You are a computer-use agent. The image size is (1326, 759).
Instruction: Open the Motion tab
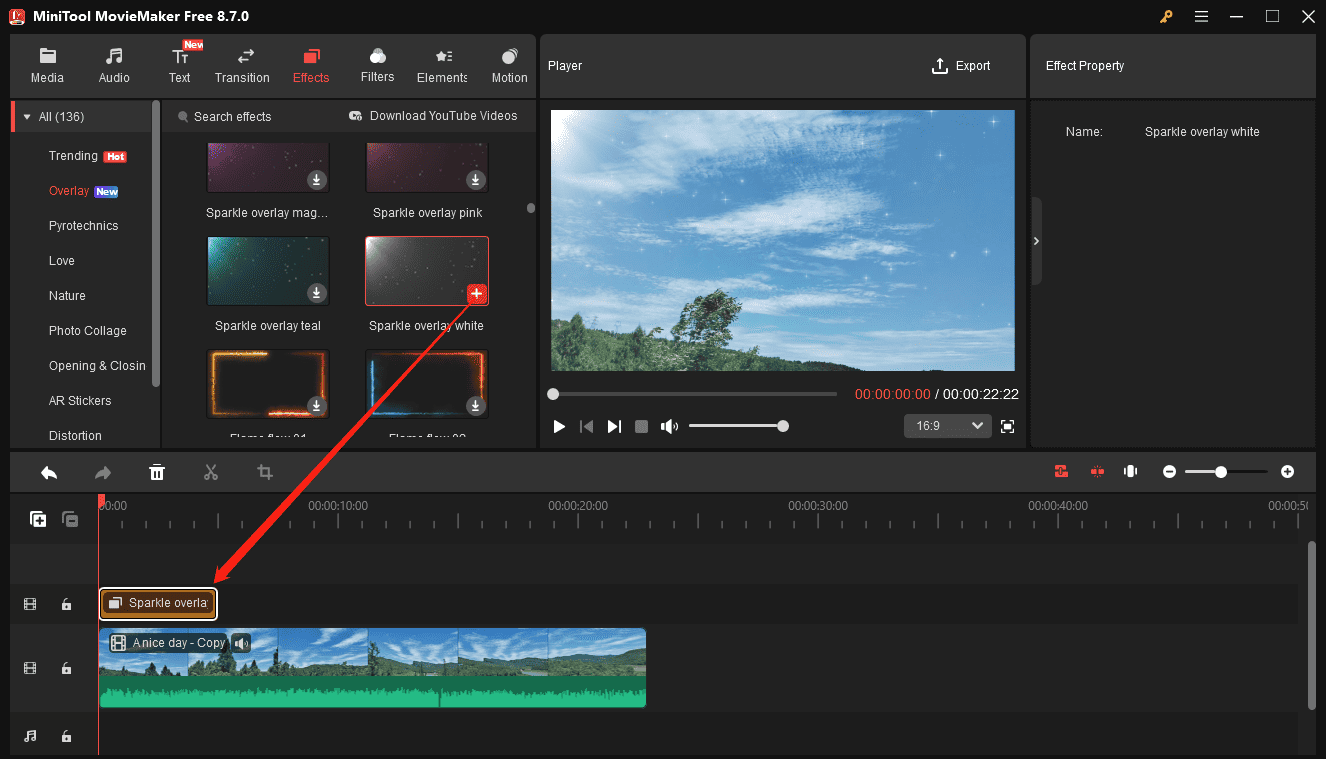pos(509,66)
